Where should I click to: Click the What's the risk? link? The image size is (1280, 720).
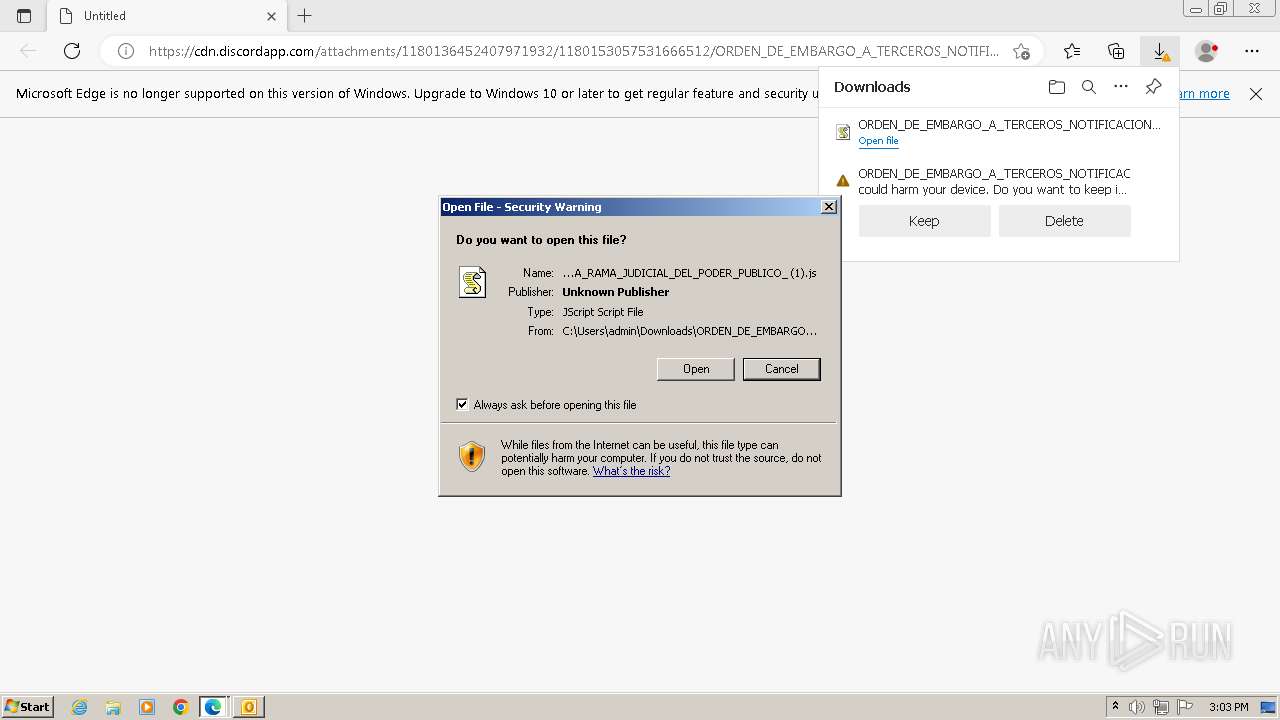(631, 471)
